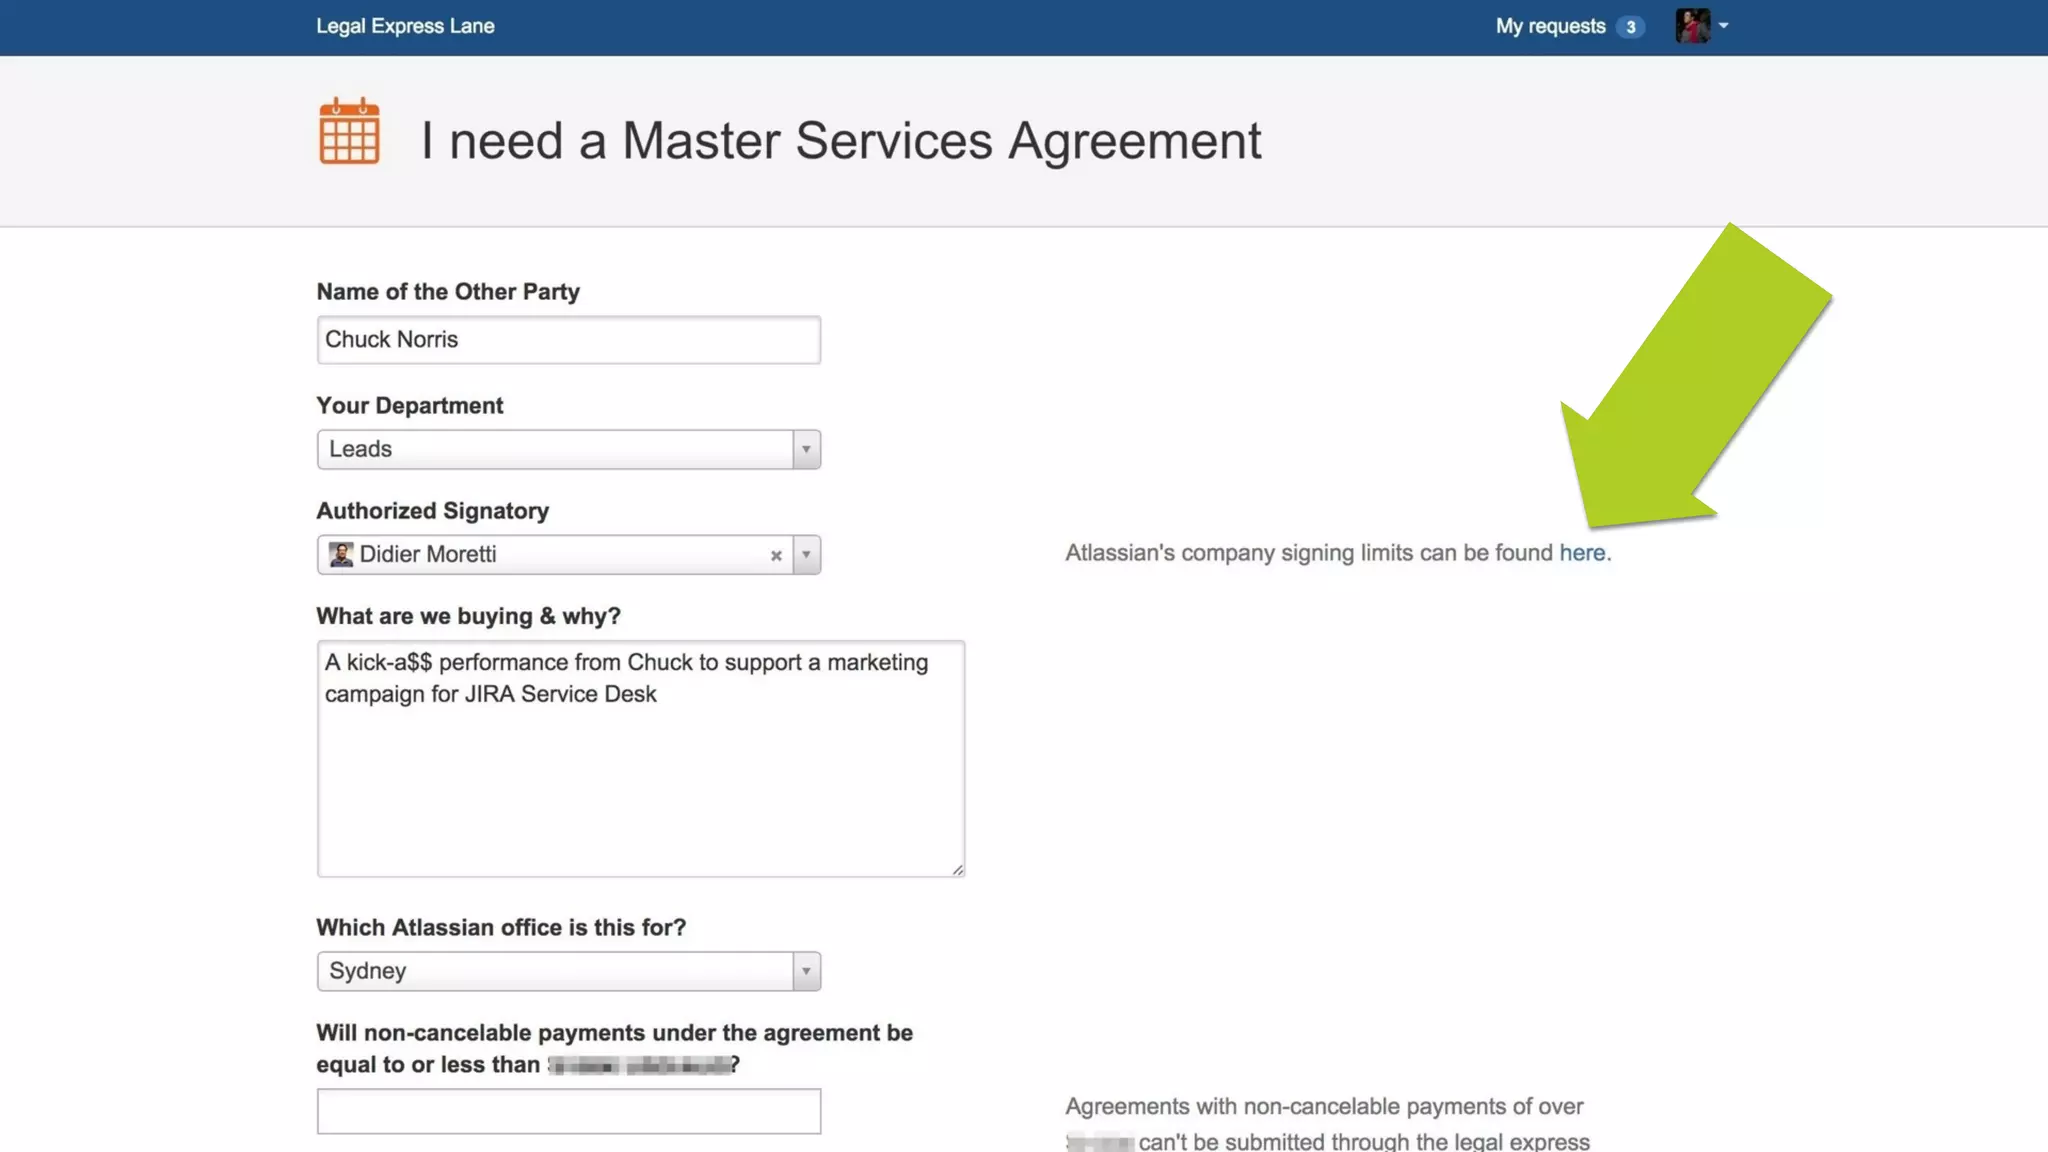Click the user profile avatar in header
The image size is (2048, 1152).
click(x=1692, y=26)
